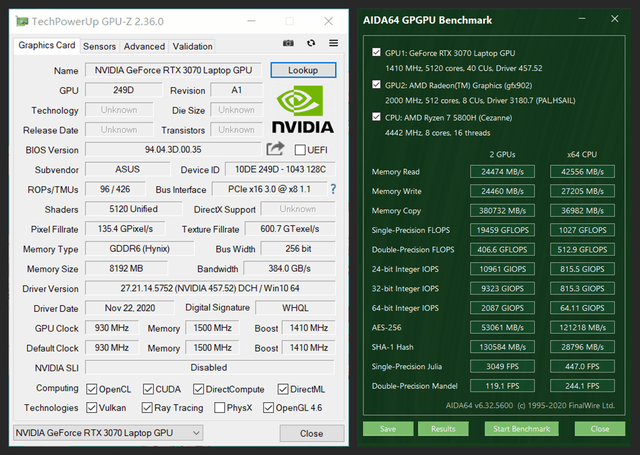This screenshot has height=455, width=640.
Task: Click the Pixel Fillrate field
Action: coord(125,229)
